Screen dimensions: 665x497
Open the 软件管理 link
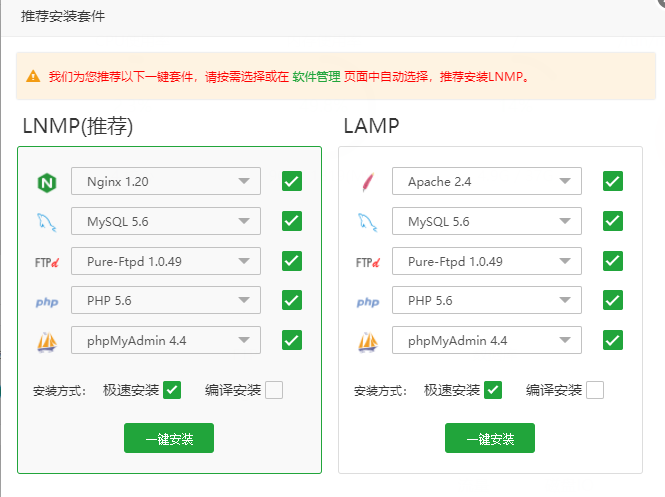(316, 77)
